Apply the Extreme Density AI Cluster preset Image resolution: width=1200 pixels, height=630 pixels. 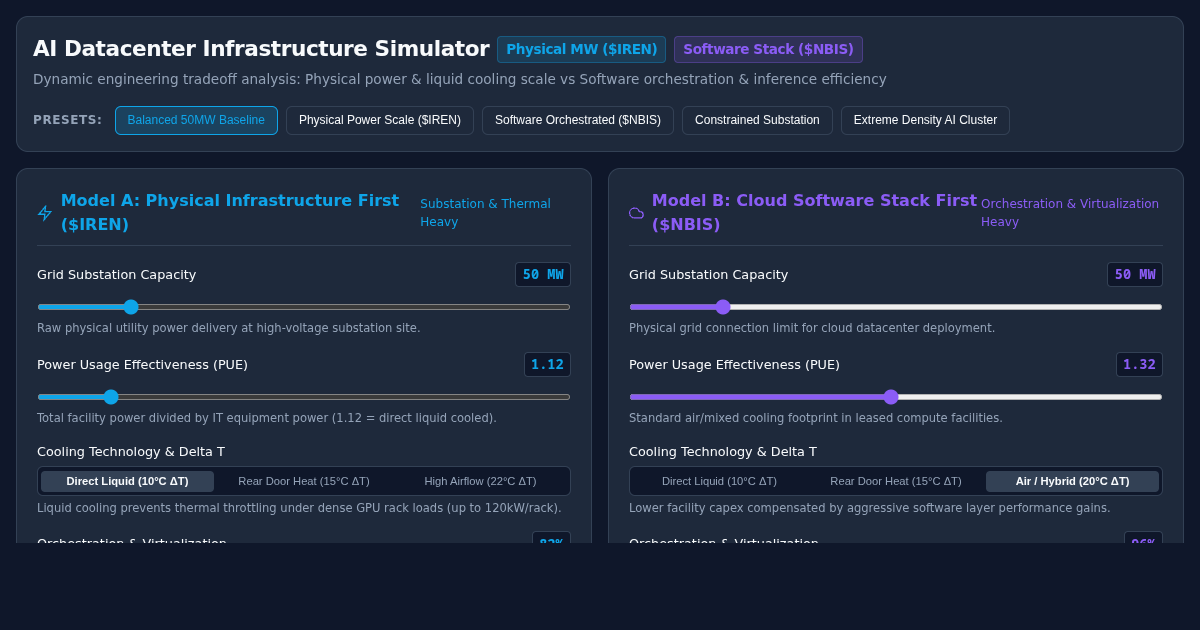pos(925,120)
